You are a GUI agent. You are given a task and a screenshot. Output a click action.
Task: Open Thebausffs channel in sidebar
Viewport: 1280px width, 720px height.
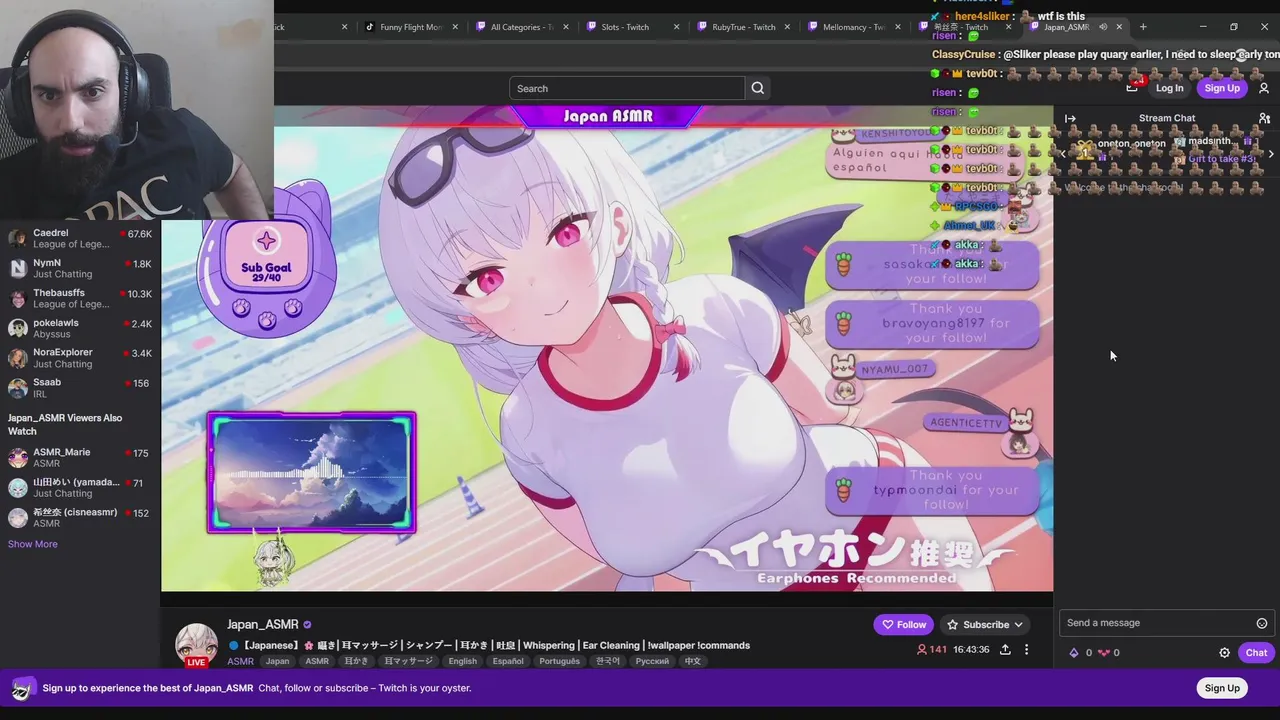80,298
